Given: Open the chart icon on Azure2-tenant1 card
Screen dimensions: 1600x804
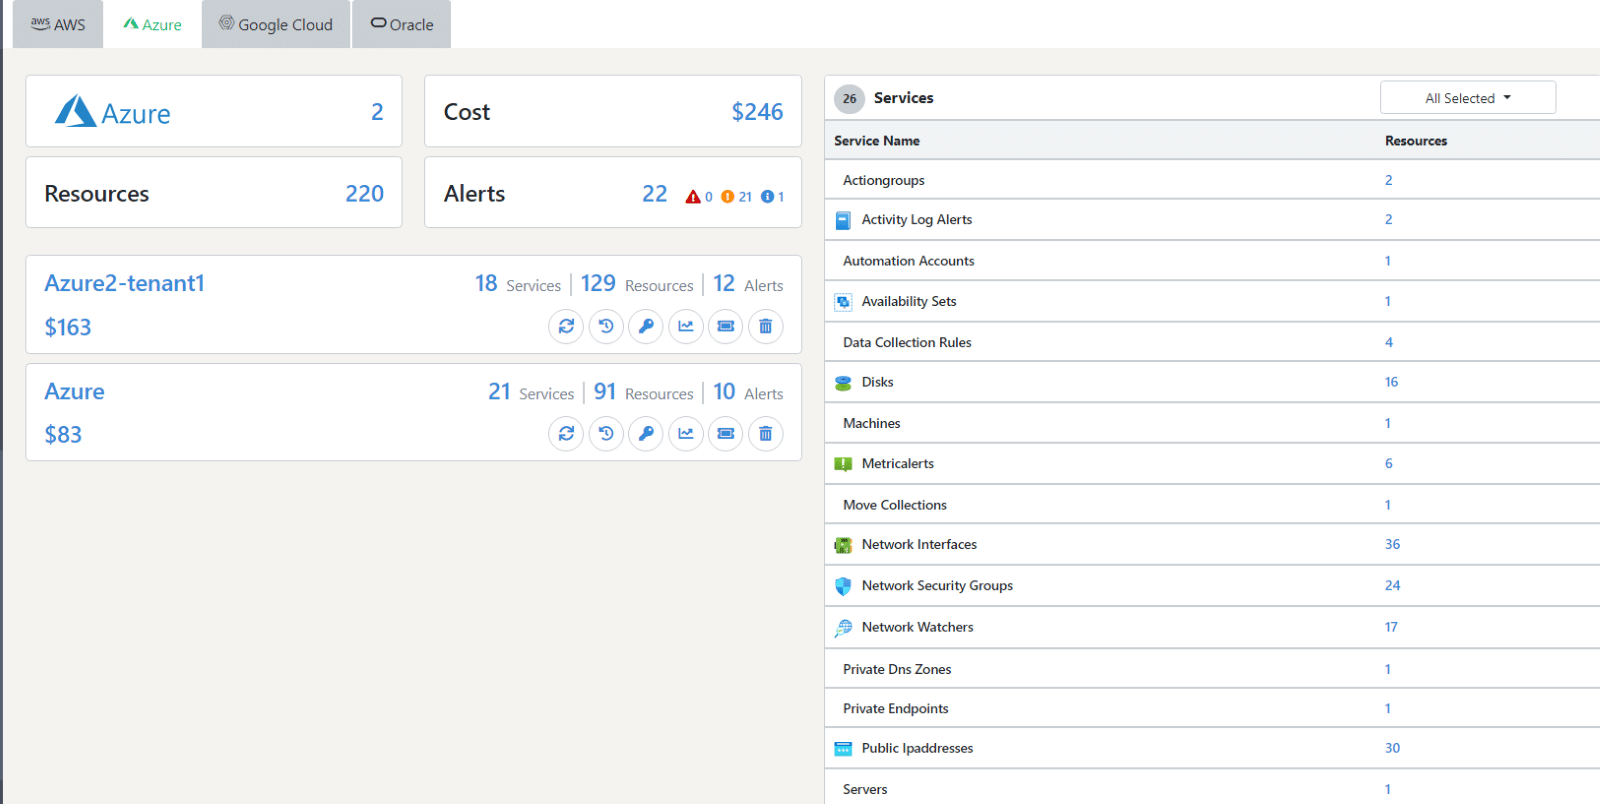Looking at the screenshot, I should tap(686, 326).
